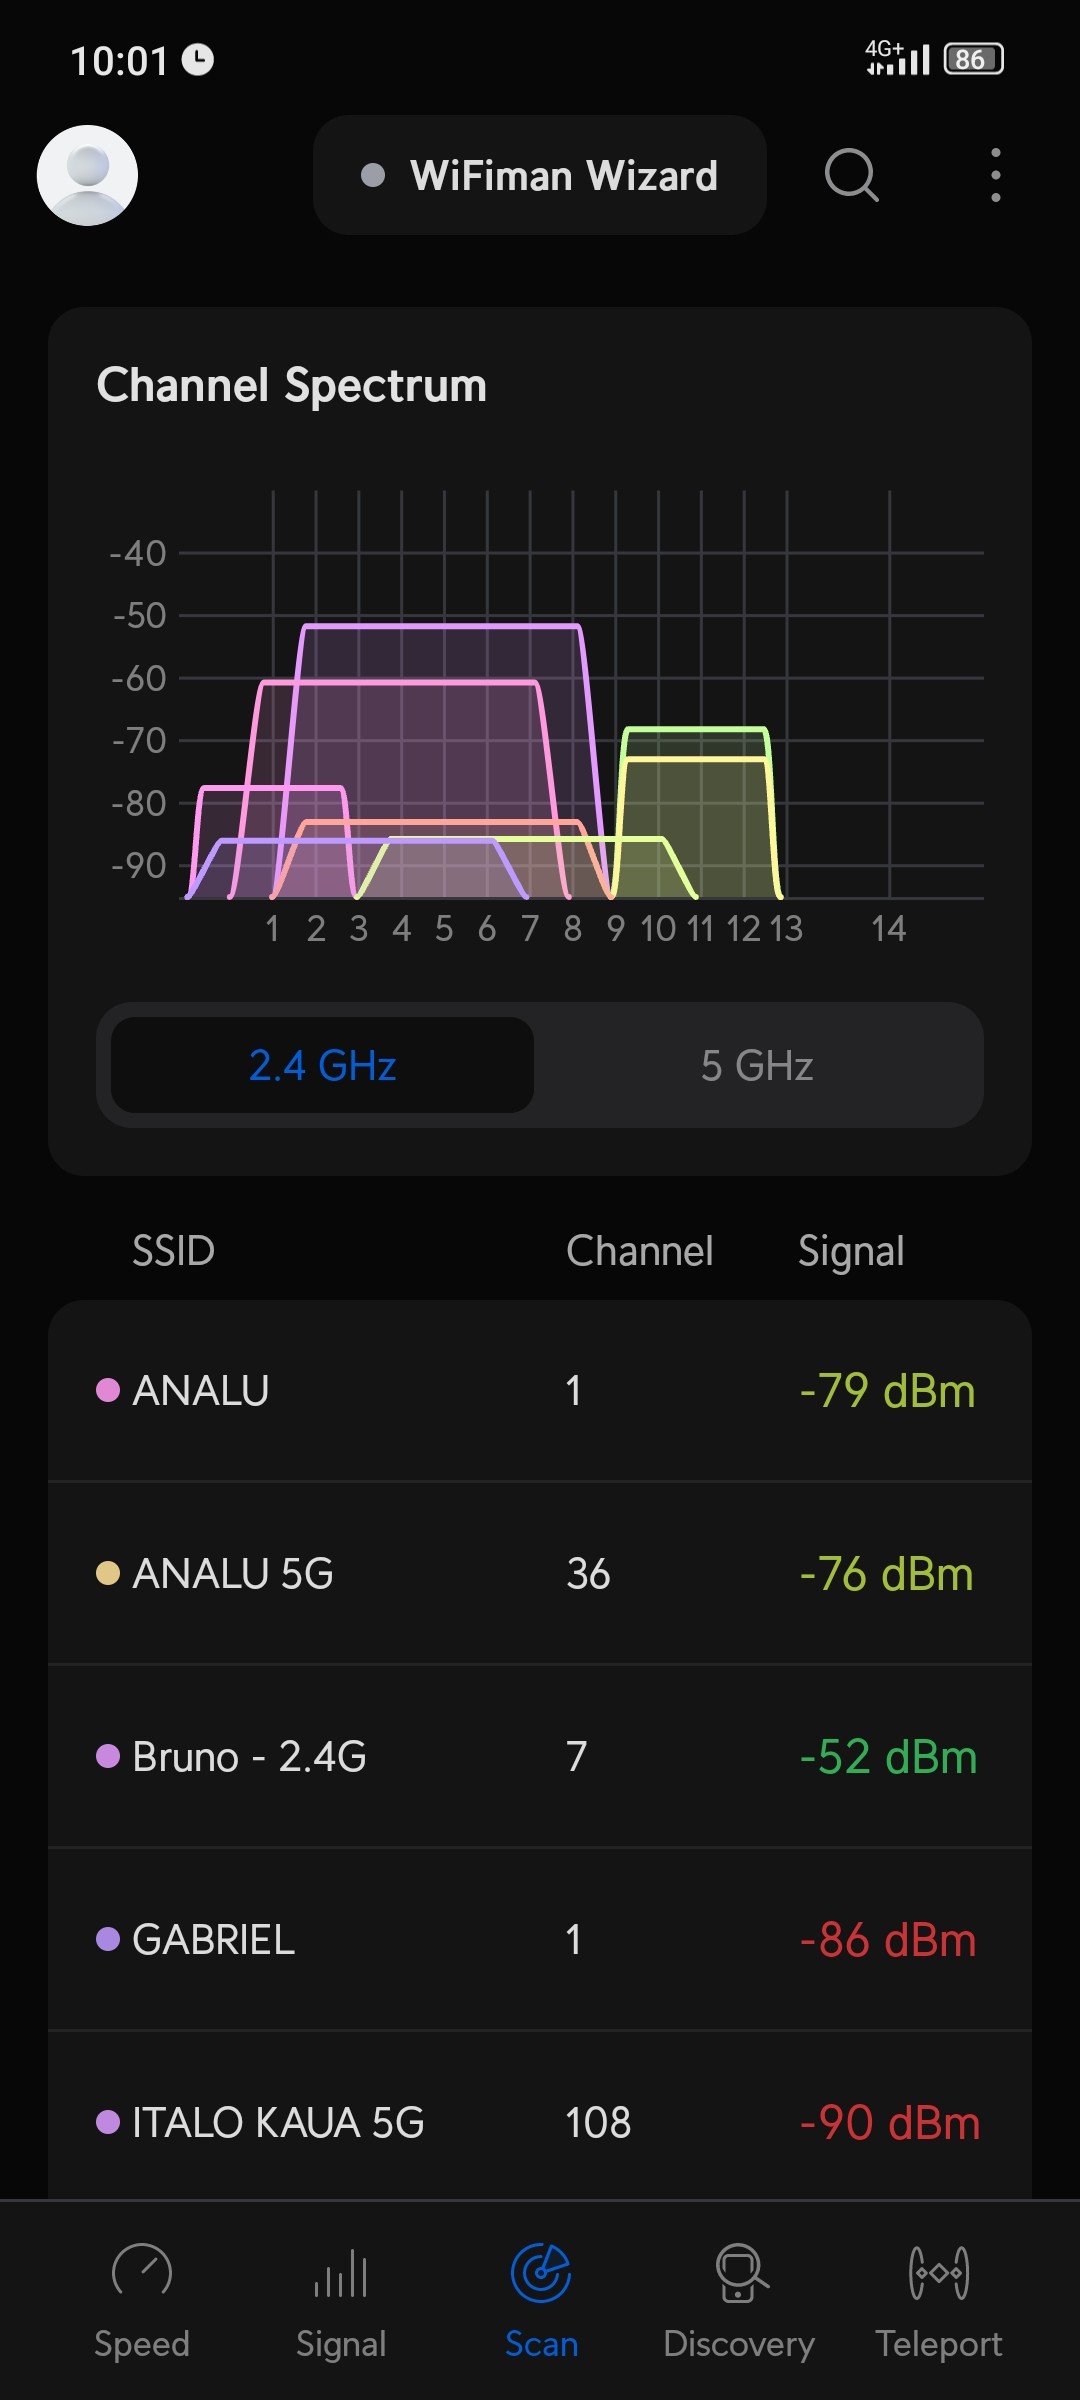Sort list by Signal column header
Screen dimensions: 1080x2400
(851, 1251)
